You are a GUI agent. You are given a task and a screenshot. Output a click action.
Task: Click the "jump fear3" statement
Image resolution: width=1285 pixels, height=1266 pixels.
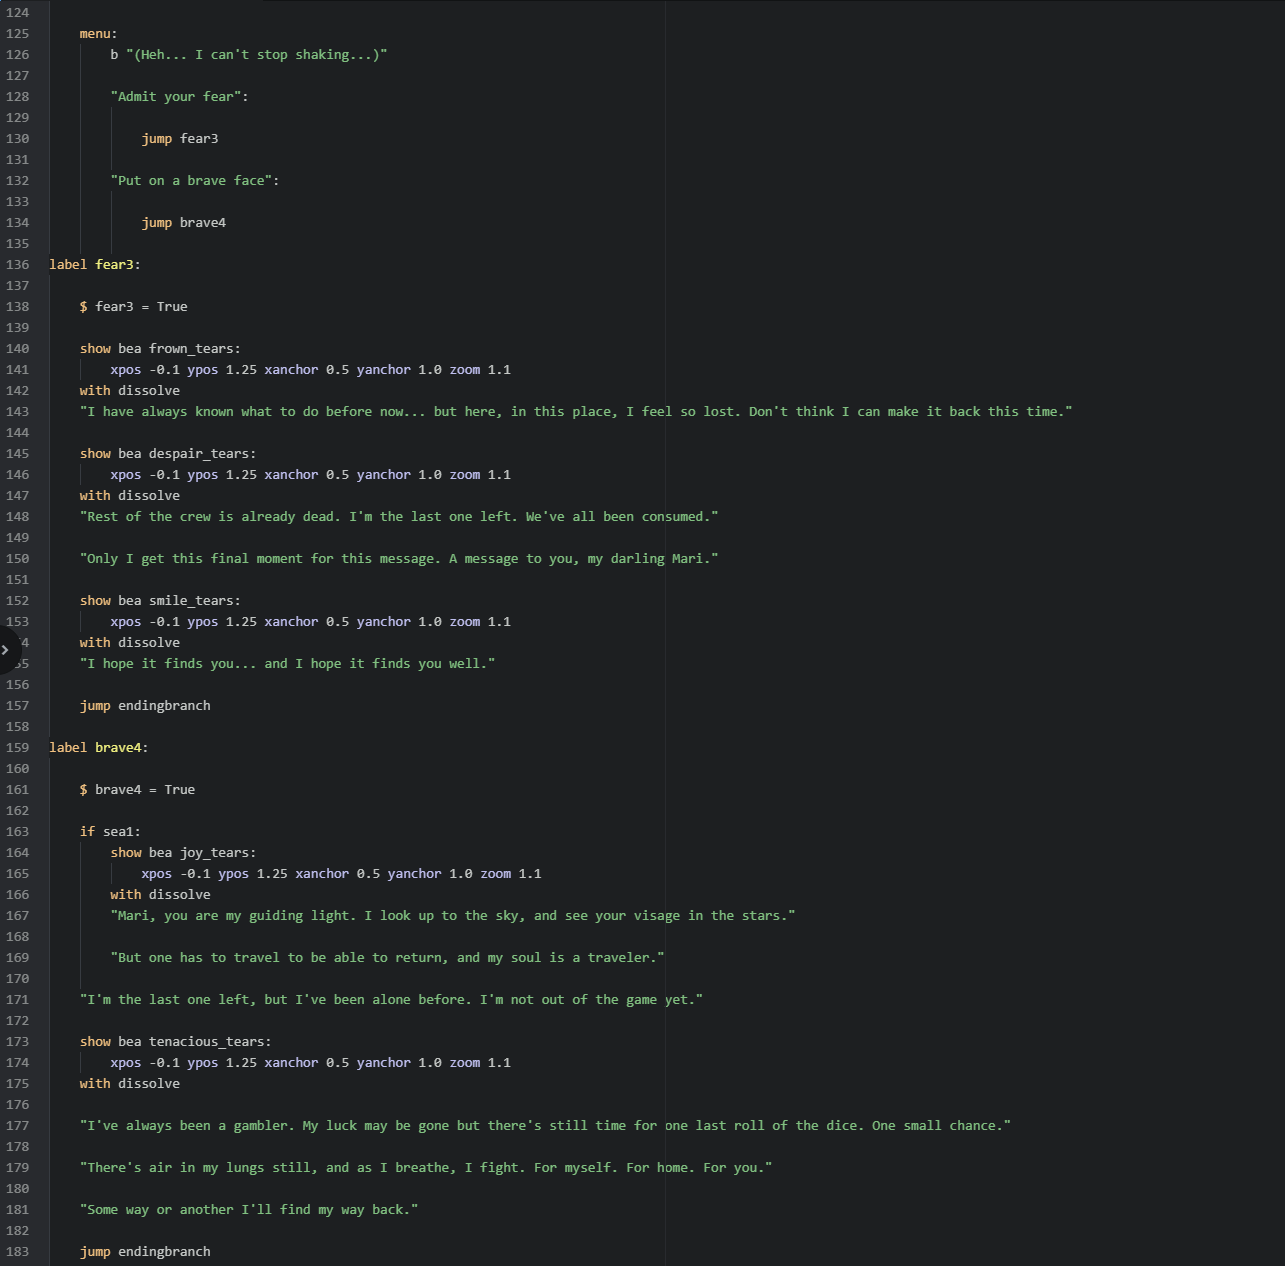pos(180,139)
